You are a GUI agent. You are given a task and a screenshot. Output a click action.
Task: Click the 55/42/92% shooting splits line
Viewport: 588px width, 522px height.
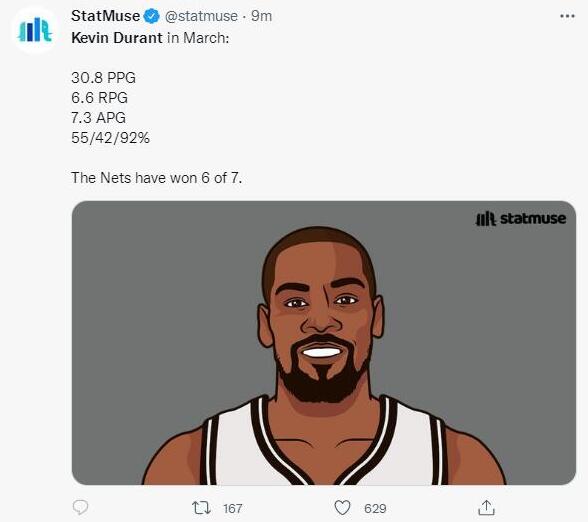click(110, 138)
